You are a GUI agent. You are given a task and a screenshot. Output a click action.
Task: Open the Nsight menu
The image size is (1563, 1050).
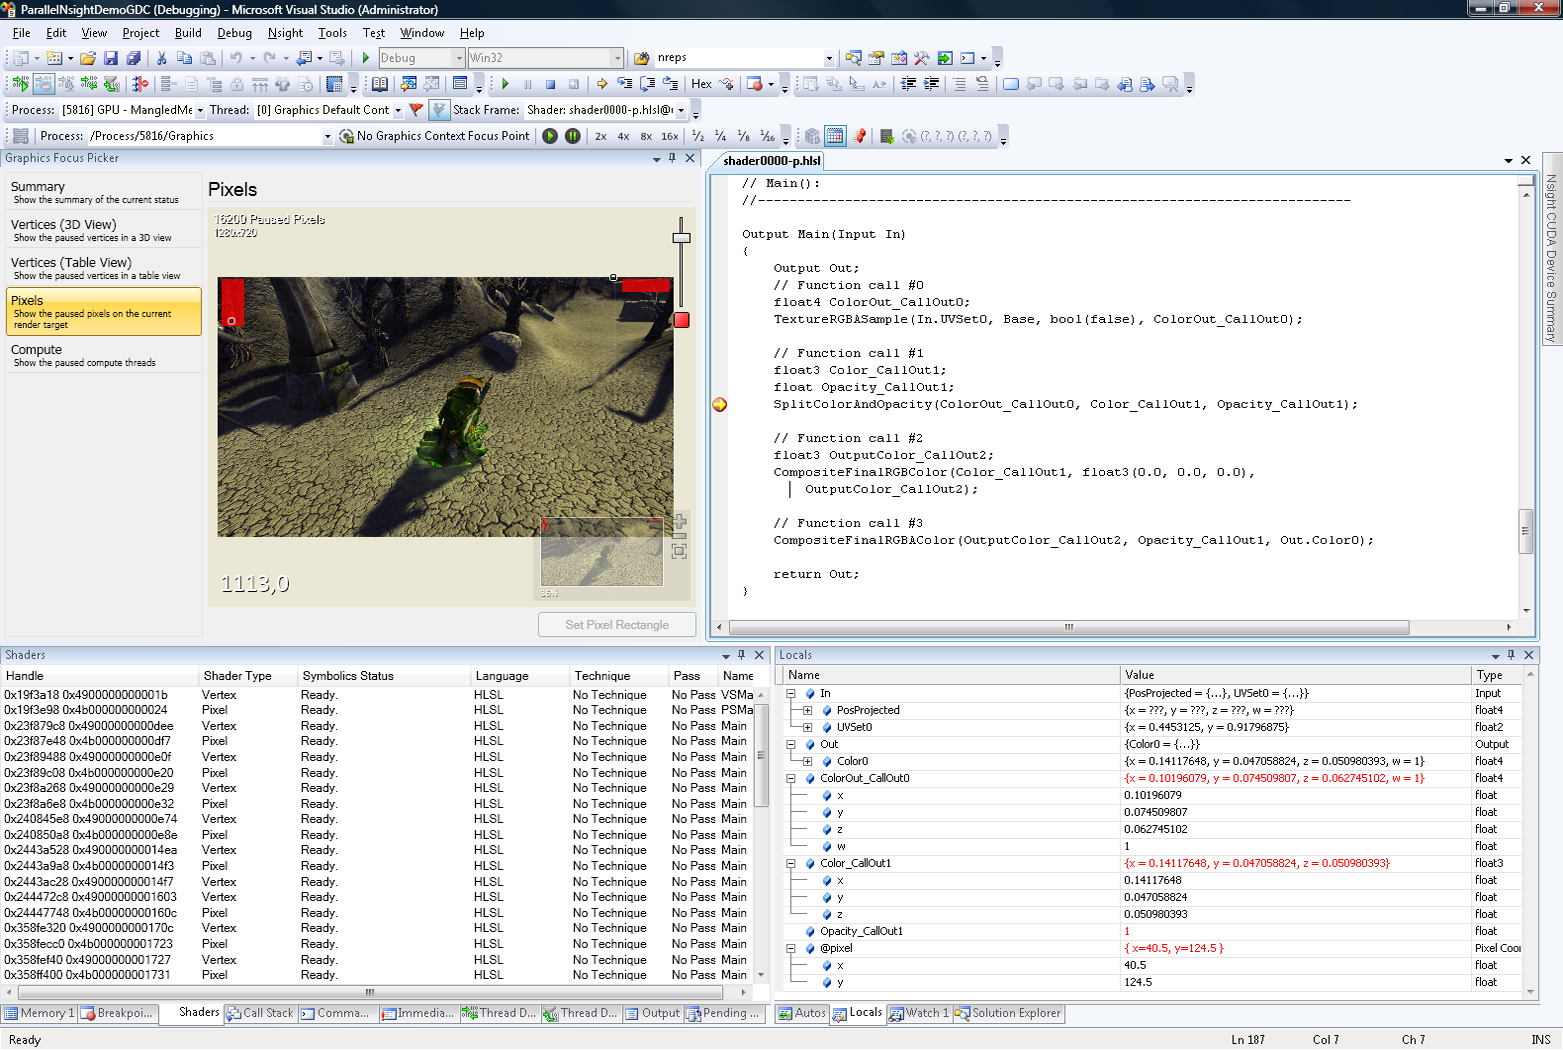[285, 33]
